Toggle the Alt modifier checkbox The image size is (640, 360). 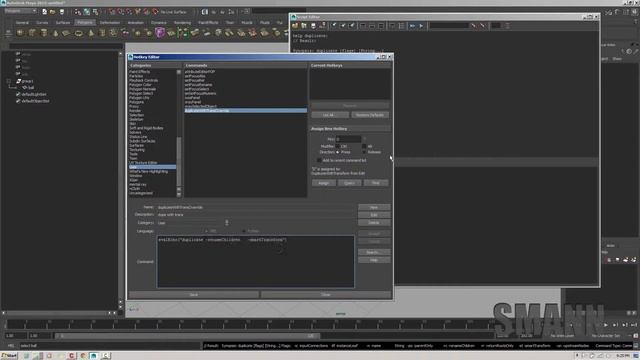click(x=364, y=146)
